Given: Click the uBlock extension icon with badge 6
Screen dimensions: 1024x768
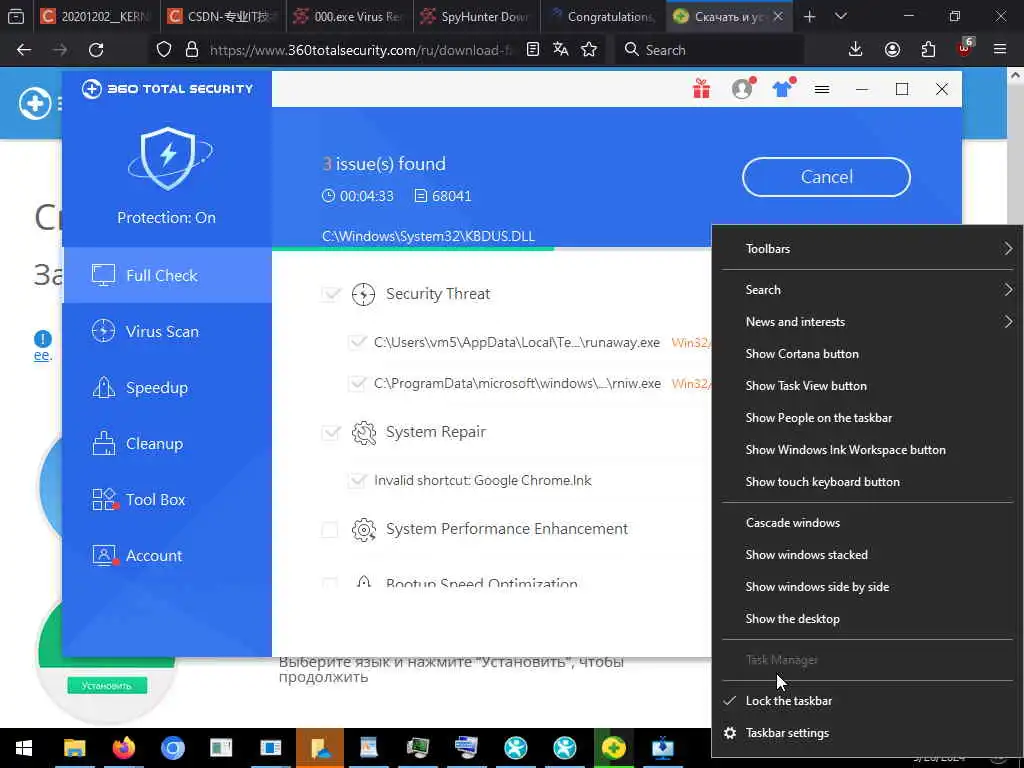Looking at the screenshot, I should (x=965, y=48).
